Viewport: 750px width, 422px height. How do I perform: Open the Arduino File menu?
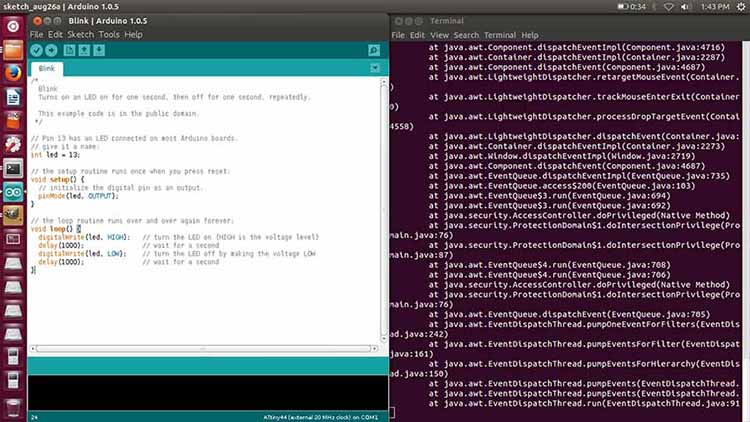tap(36, 34)
